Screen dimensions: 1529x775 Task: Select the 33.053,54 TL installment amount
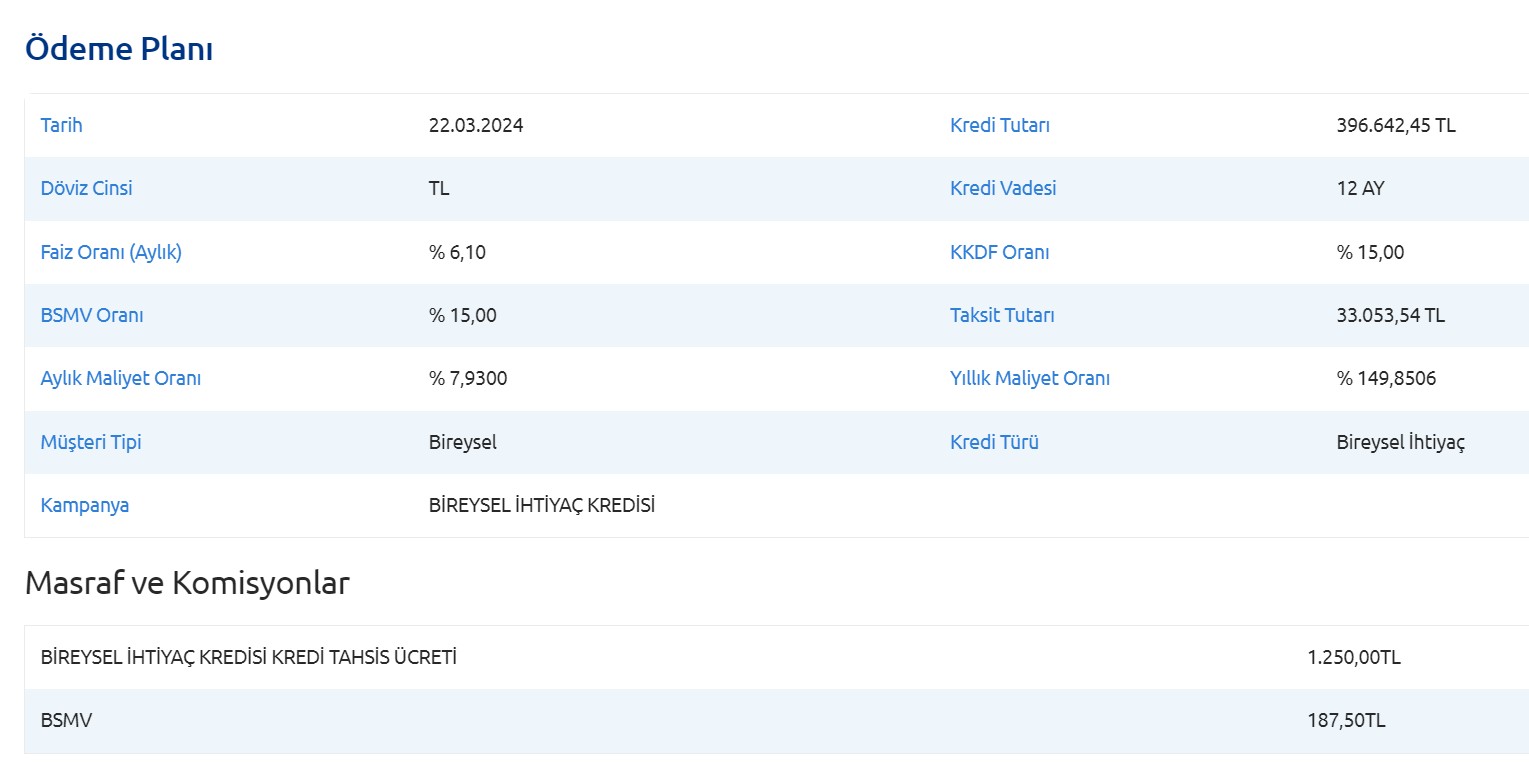(x=1390, y=315)
